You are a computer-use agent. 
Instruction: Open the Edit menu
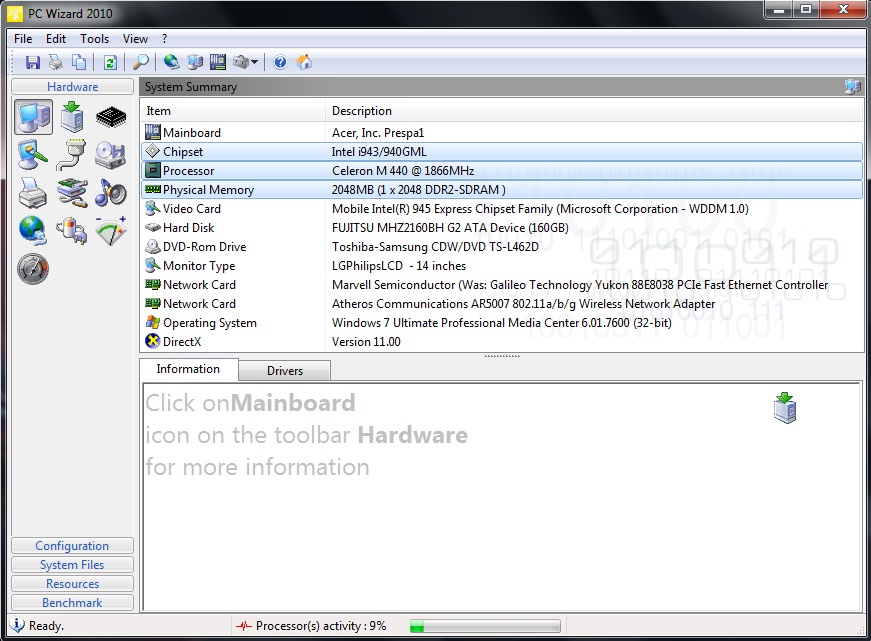[x=56, y=39]
